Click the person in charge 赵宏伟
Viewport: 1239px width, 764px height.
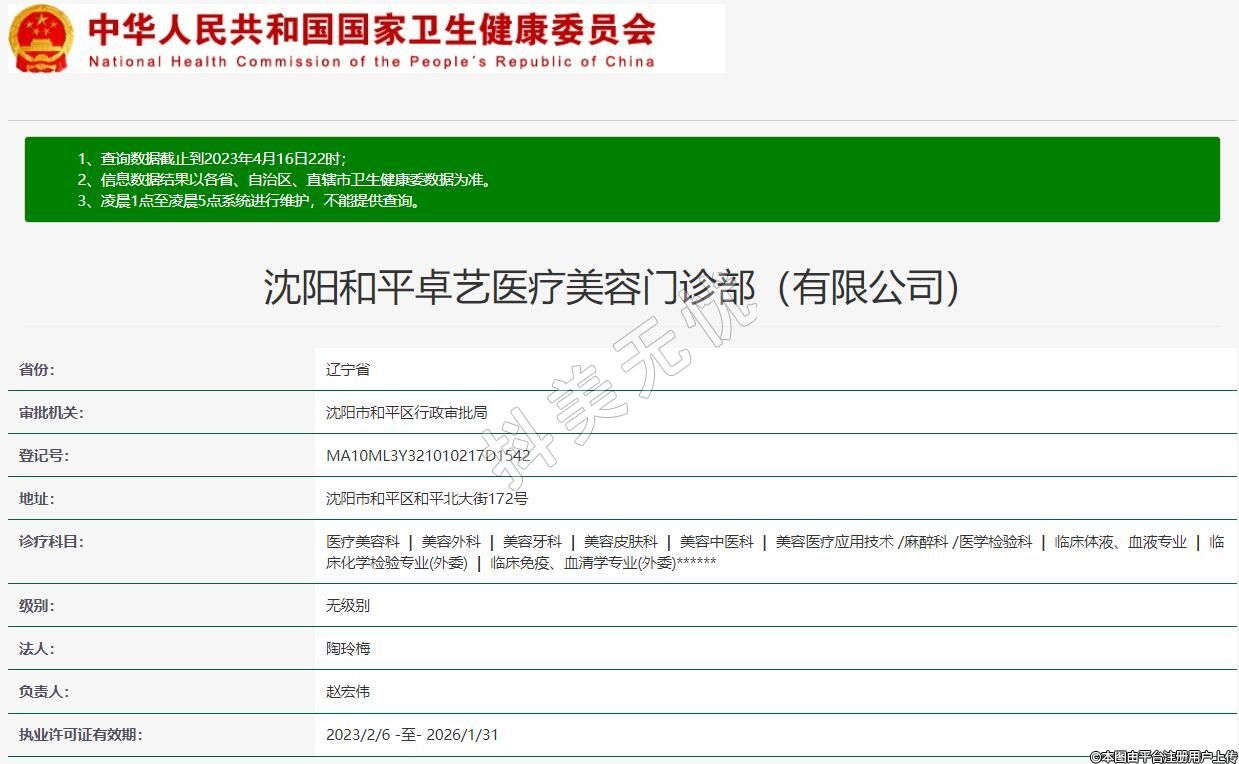coord(348,691)
